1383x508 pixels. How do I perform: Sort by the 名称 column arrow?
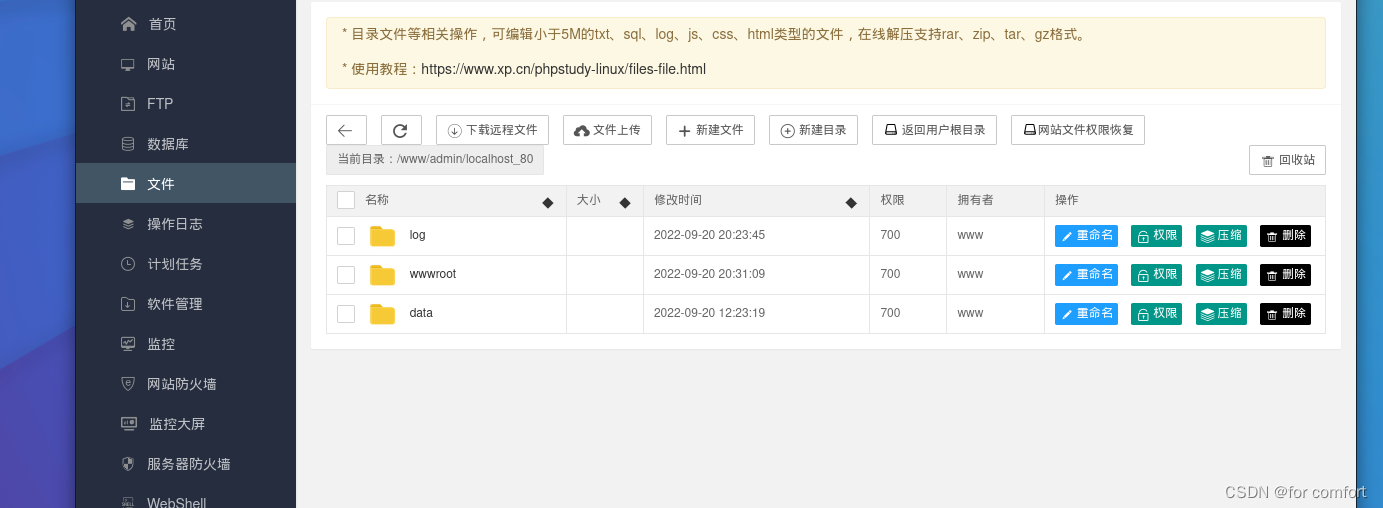tap(547, 202)
